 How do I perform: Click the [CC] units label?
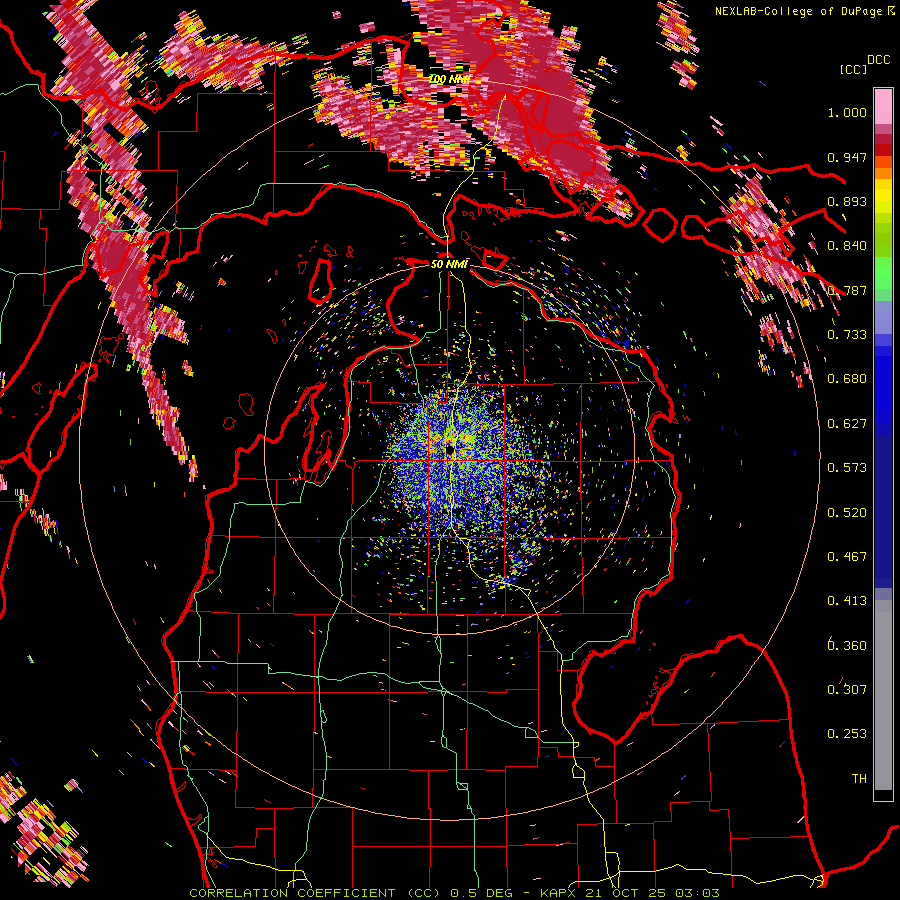click(x=853, y=69)
